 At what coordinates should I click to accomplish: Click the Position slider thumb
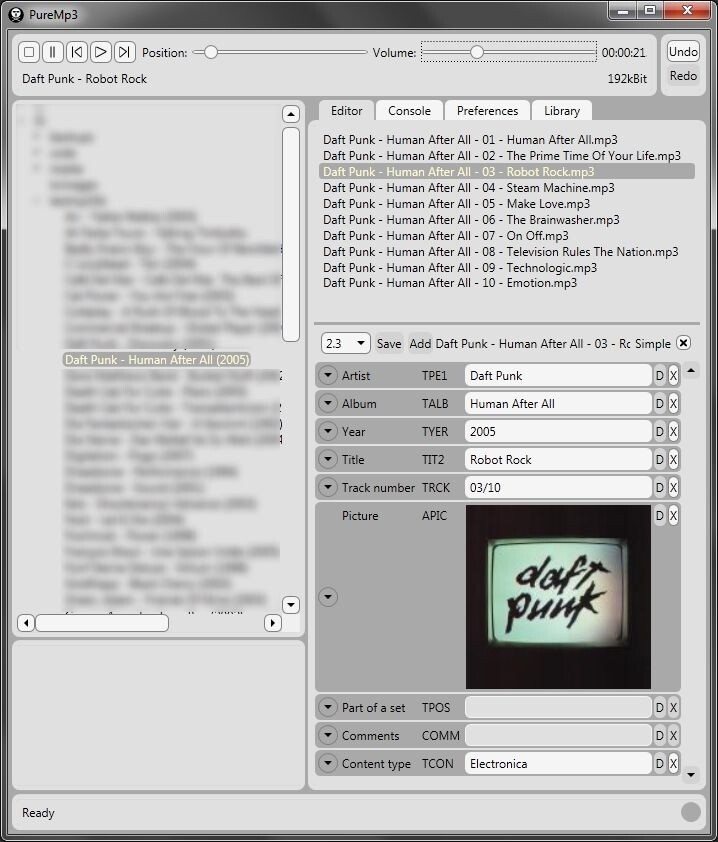tap(211, 52)
